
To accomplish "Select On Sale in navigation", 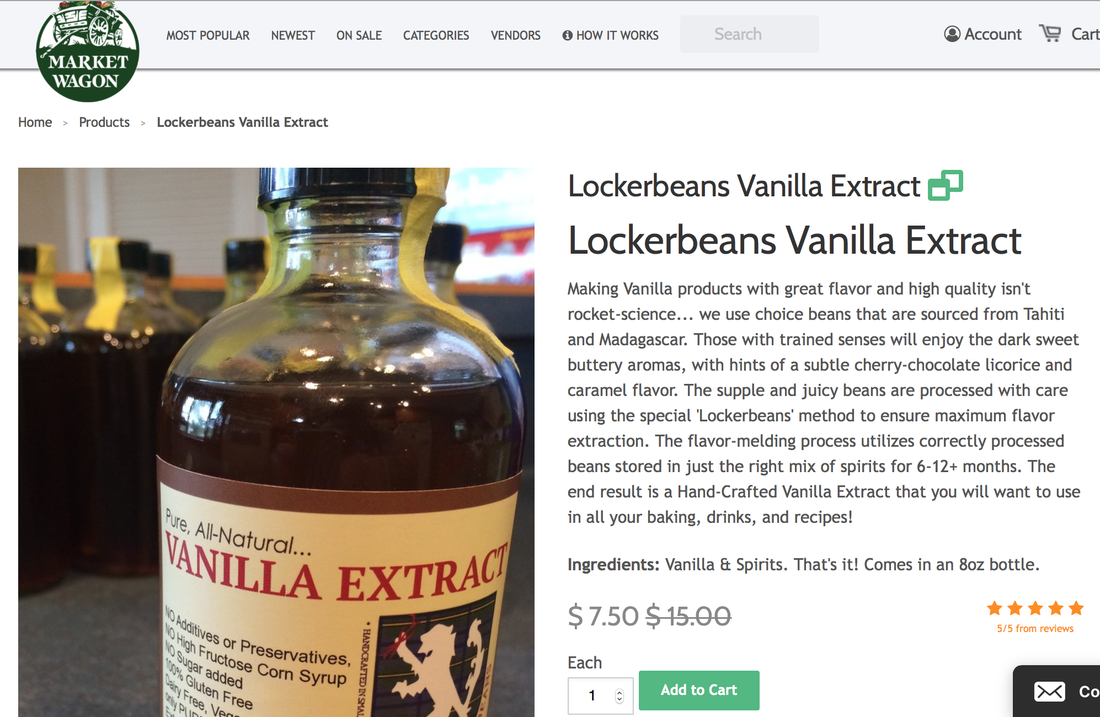I will pyautogui.click(x=358, y=35).
